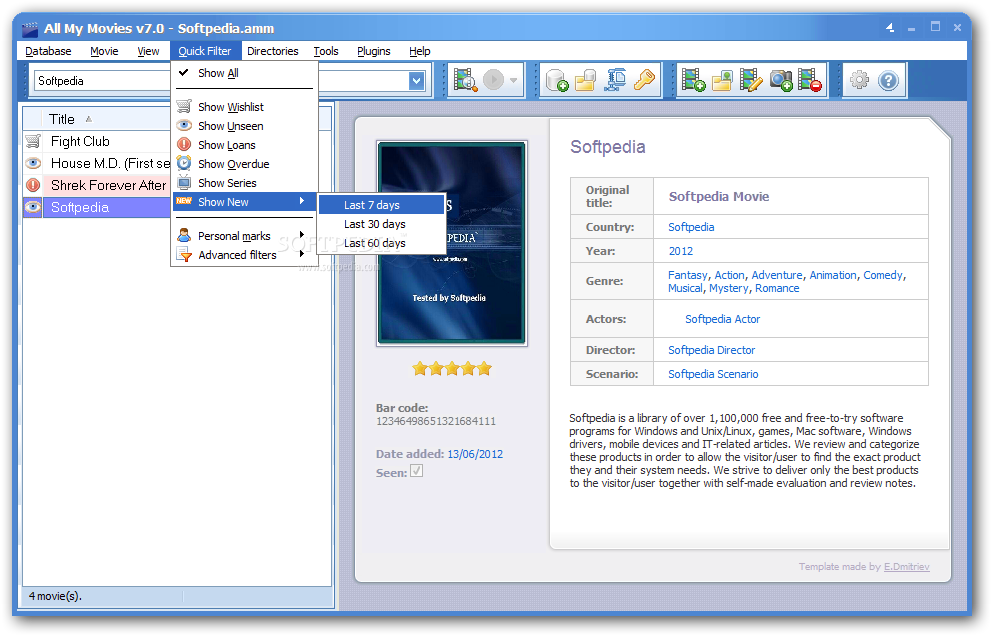This screenshot has width=992, height=636.
Task: Click the Softpedia Actor link
Action: click(x=722, y=320)
